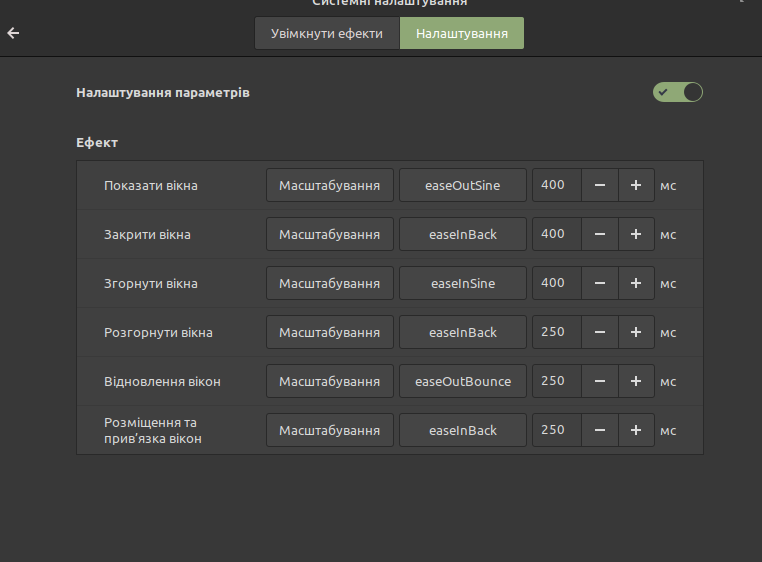
Task: Click the Розміщення та прив'язка вікон label
Action: pos(153,431)
